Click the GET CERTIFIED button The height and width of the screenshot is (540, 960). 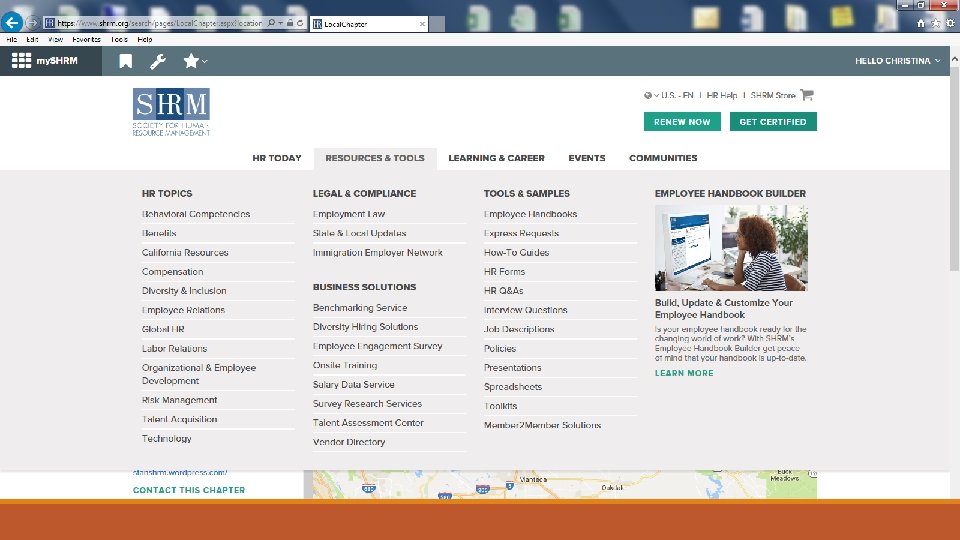tap(773, 122)
